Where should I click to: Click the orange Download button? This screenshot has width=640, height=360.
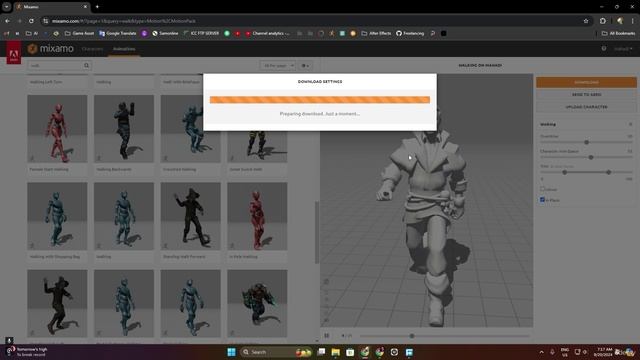pyautogui.click(x=586, y=82)
